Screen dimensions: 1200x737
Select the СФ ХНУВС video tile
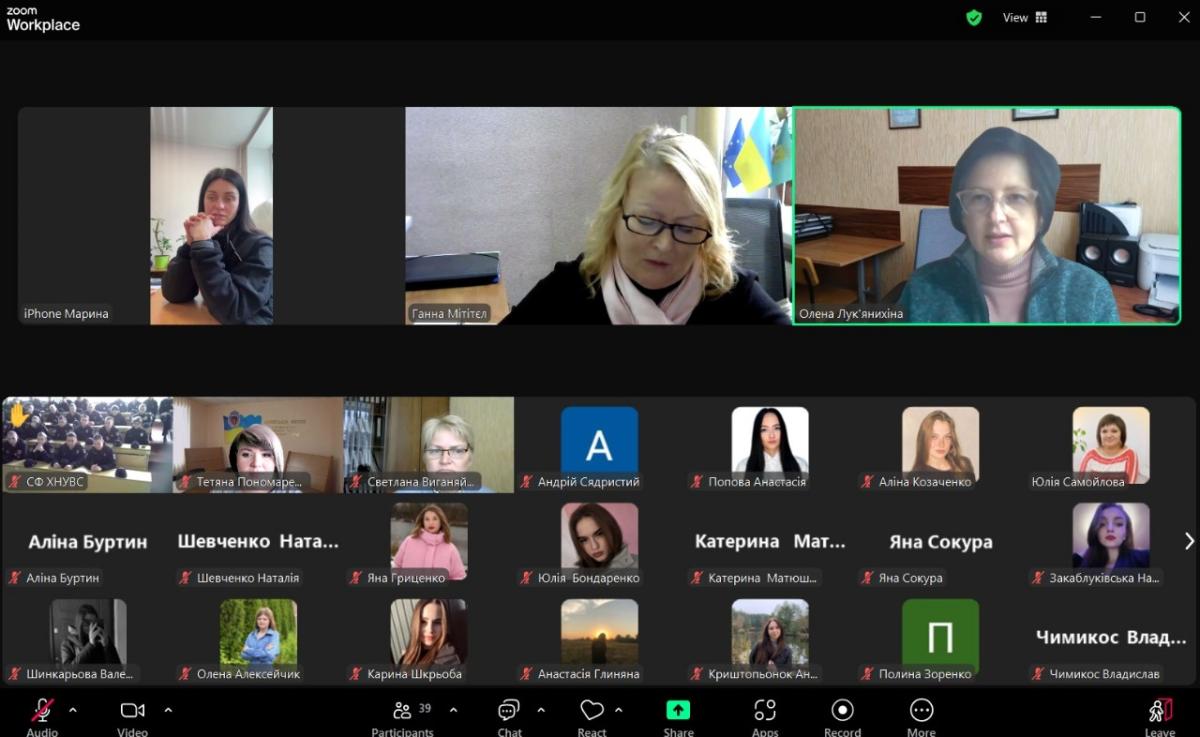[87, 445]
